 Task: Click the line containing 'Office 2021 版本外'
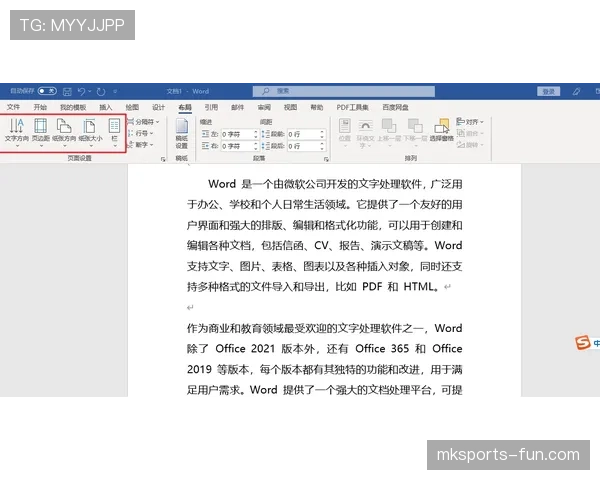324,349
